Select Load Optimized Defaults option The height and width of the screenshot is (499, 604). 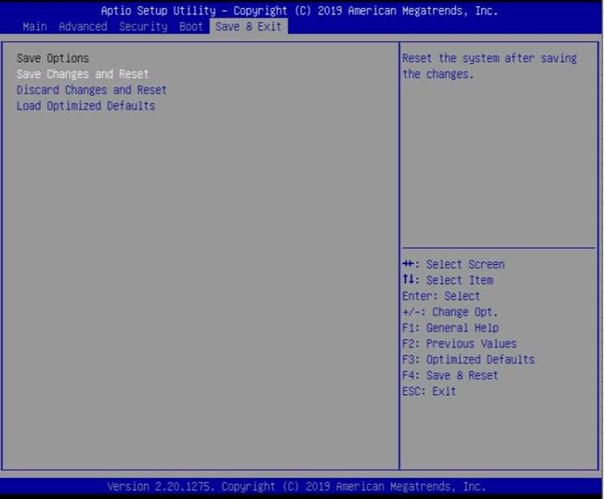click(86, 106)
